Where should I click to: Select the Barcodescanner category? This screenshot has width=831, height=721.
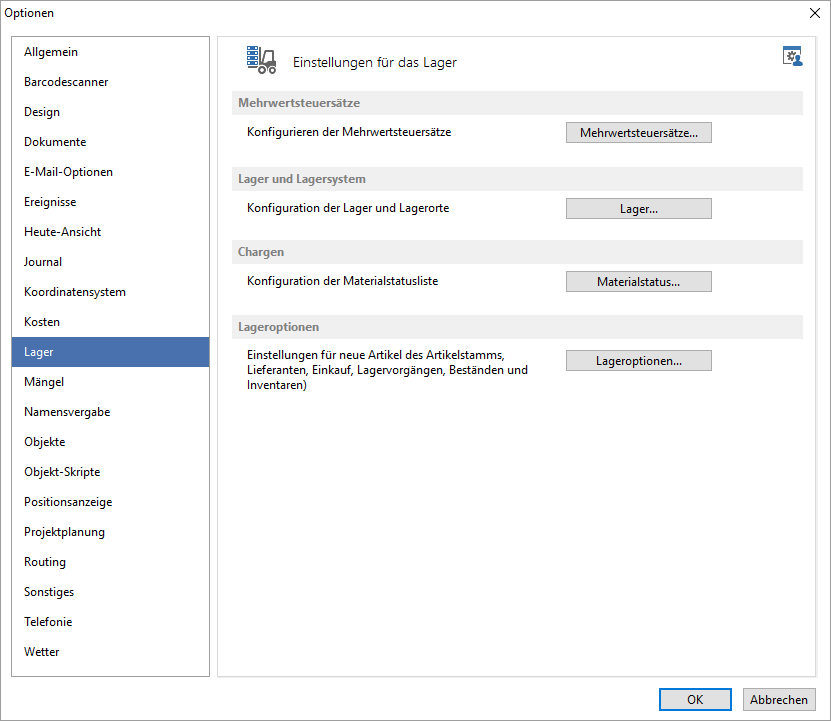coord(110,82)
